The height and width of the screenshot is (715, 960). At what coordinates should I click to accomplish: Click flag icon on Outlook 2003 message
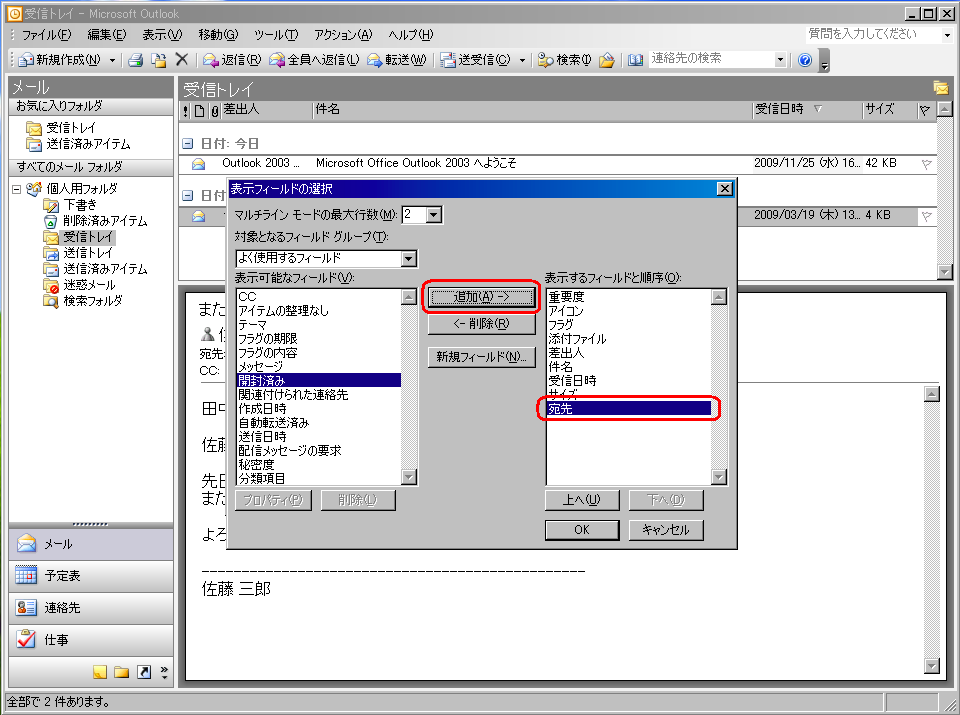(926, 164)
